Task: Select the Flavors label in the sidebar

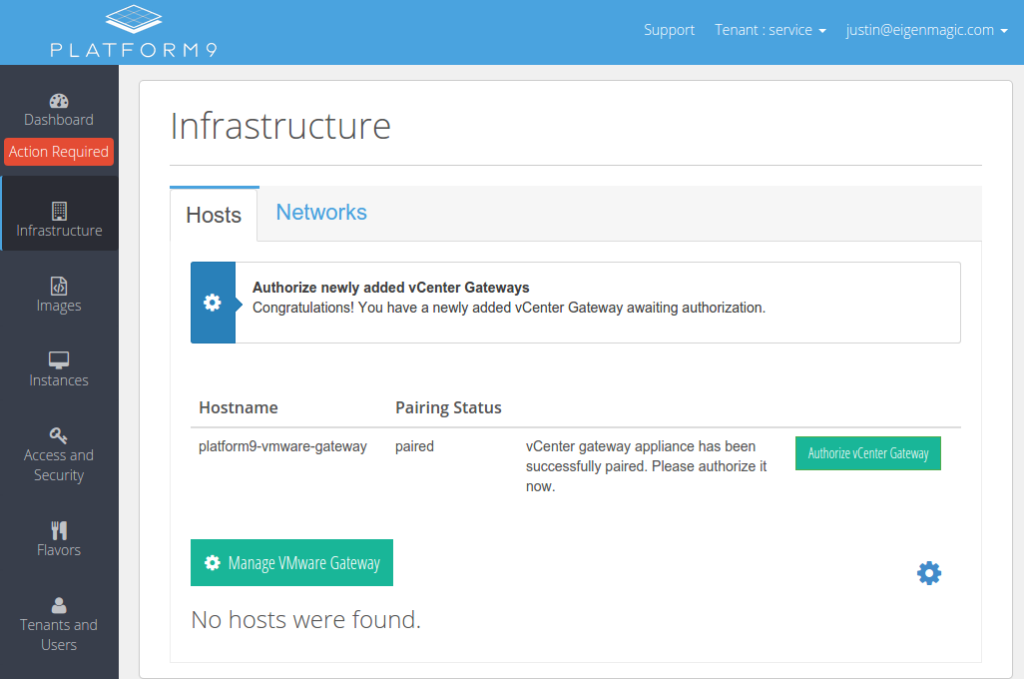Action: click(59, 550)
